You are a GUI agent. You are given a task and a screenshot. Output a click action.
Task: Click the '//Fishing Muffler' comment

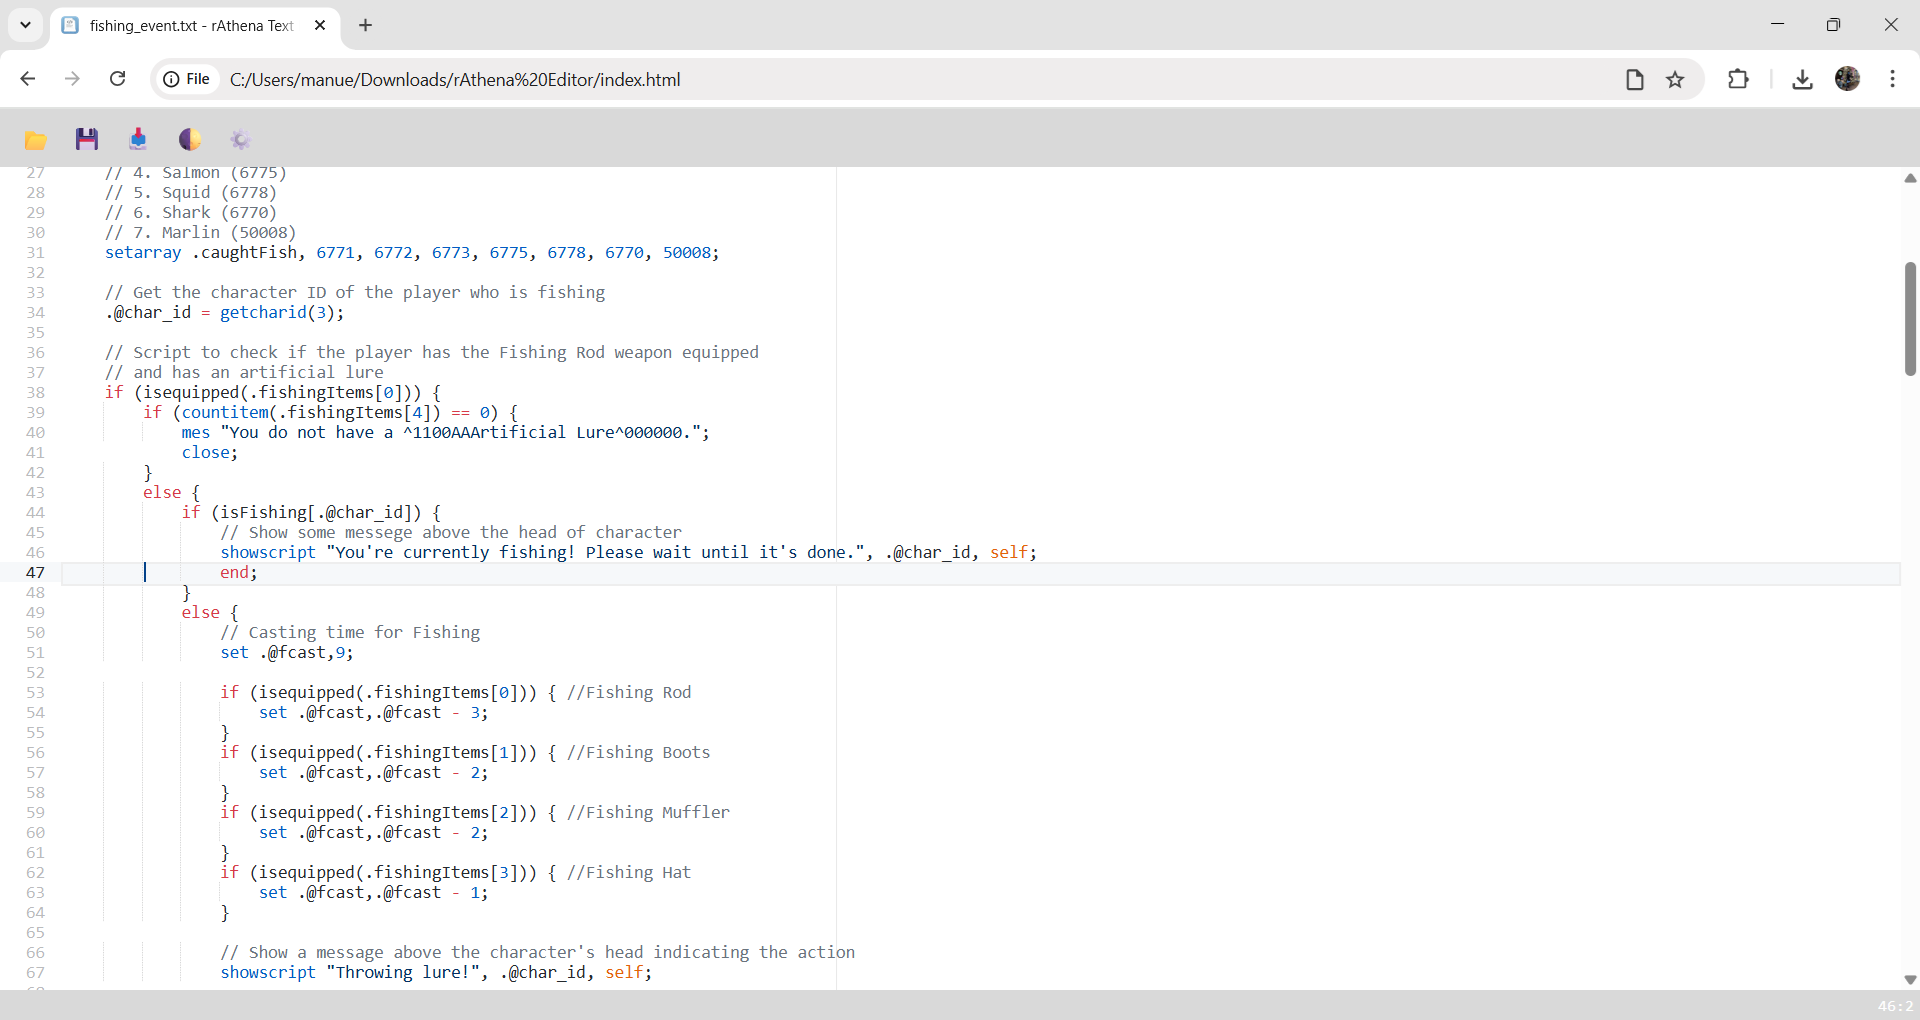click(648, 812)
